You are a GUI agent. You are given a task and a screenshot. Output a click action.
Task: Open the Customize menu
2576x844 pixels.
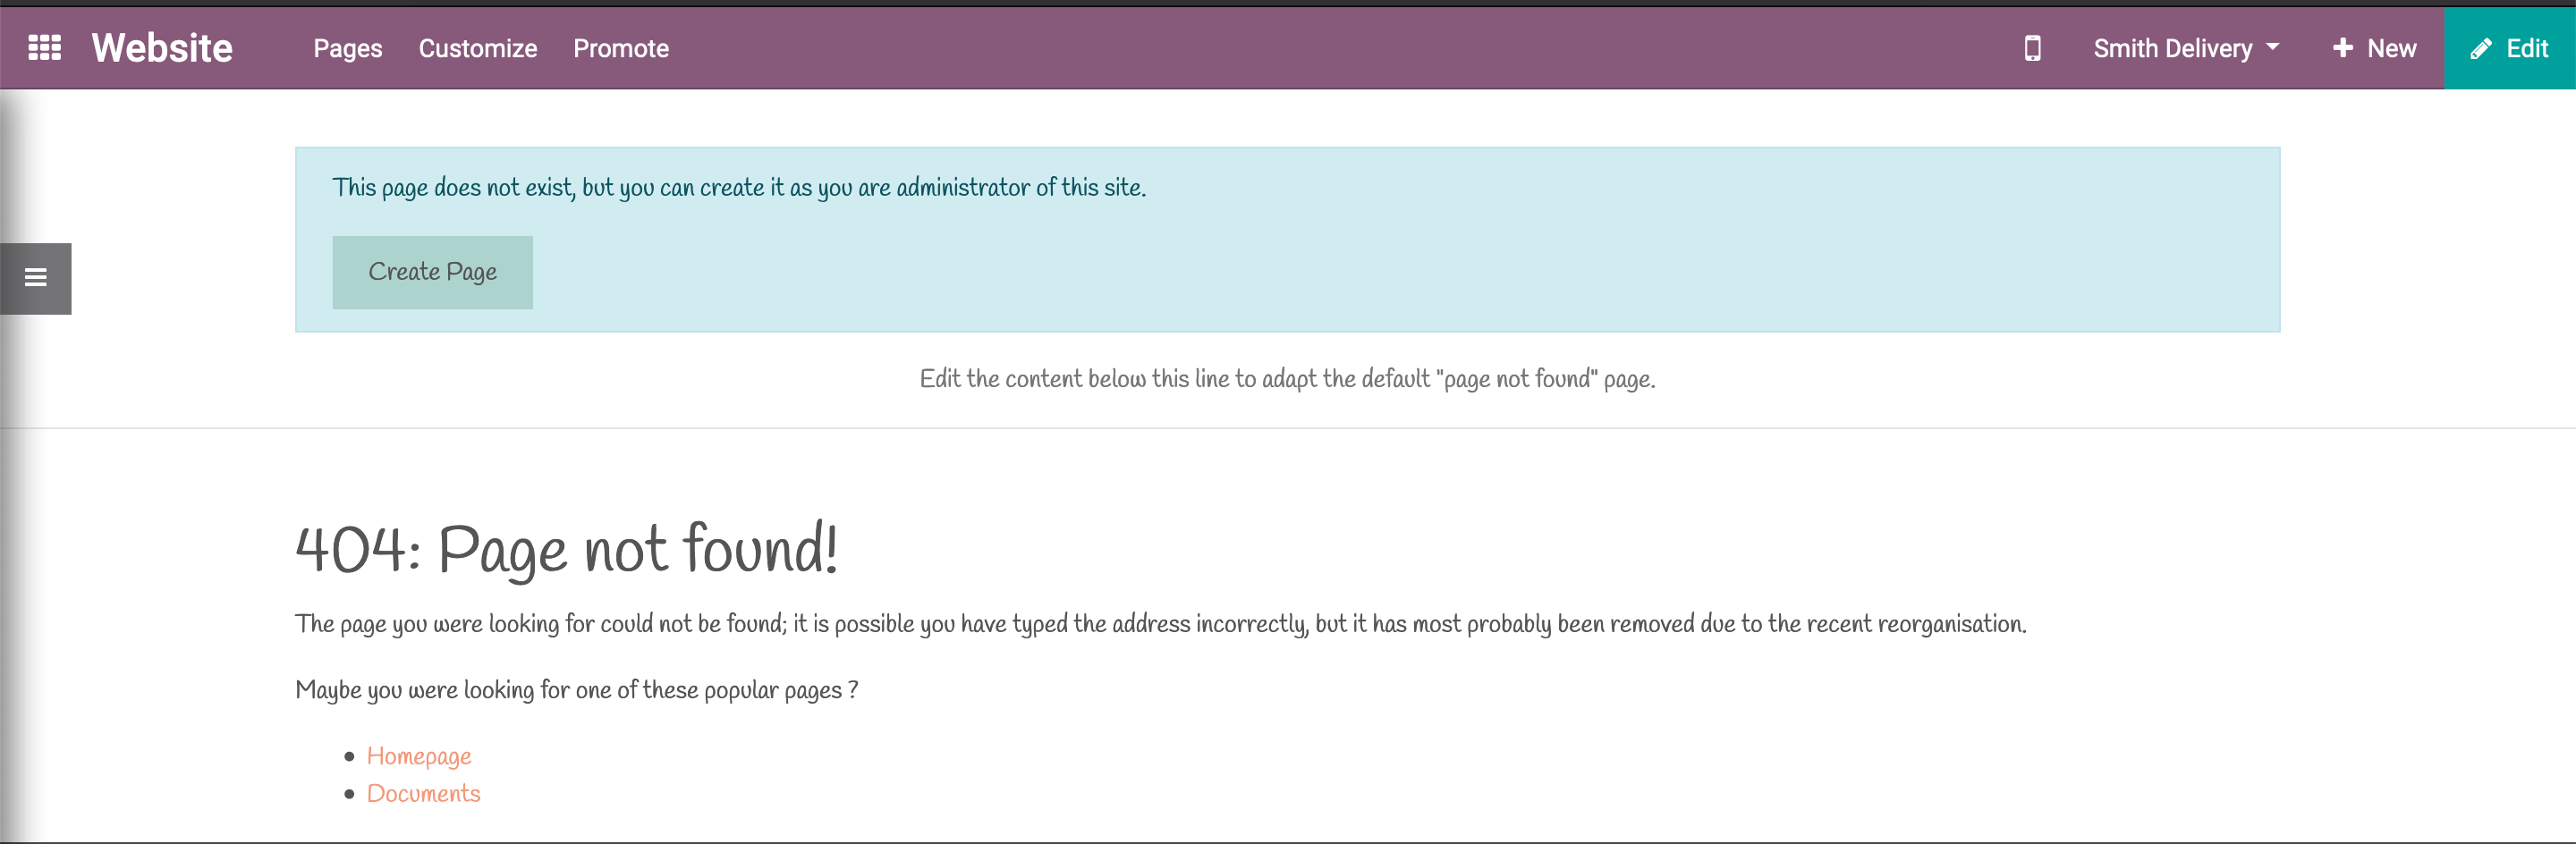478,48
